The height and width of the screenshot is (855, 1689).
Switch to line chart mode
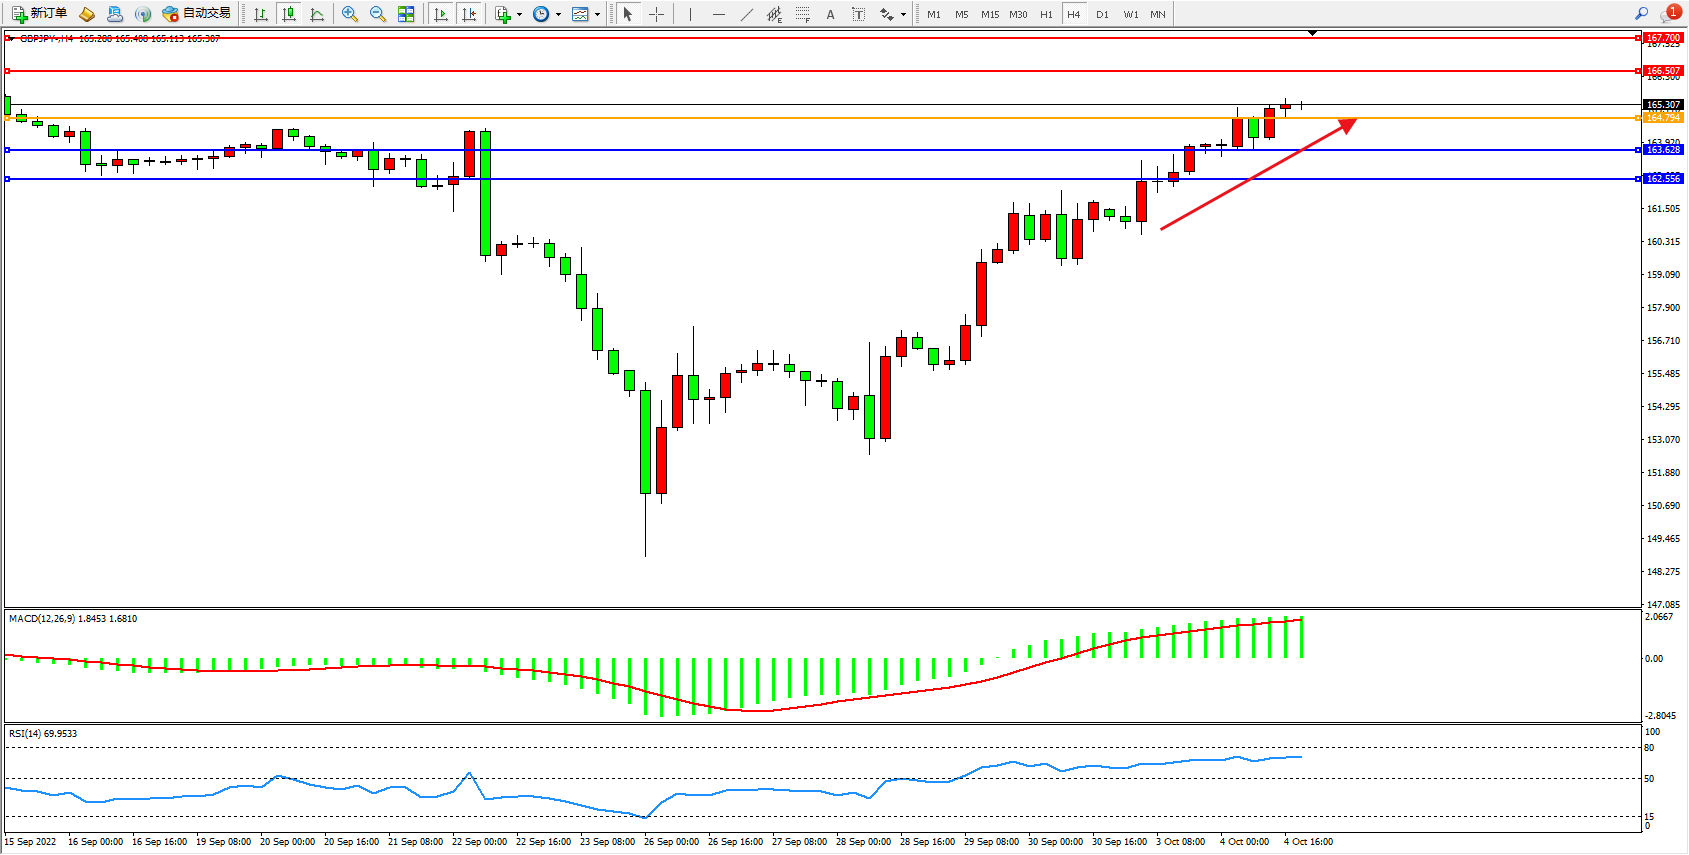[317, 14]
